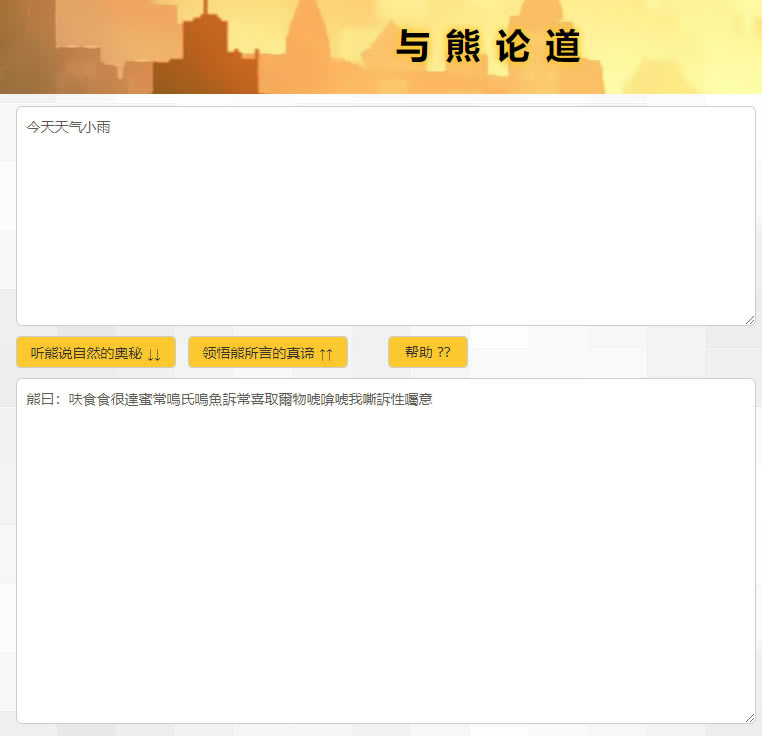Click the 论 character in the header title
The image size is (762, 736).
coord(513,46)
